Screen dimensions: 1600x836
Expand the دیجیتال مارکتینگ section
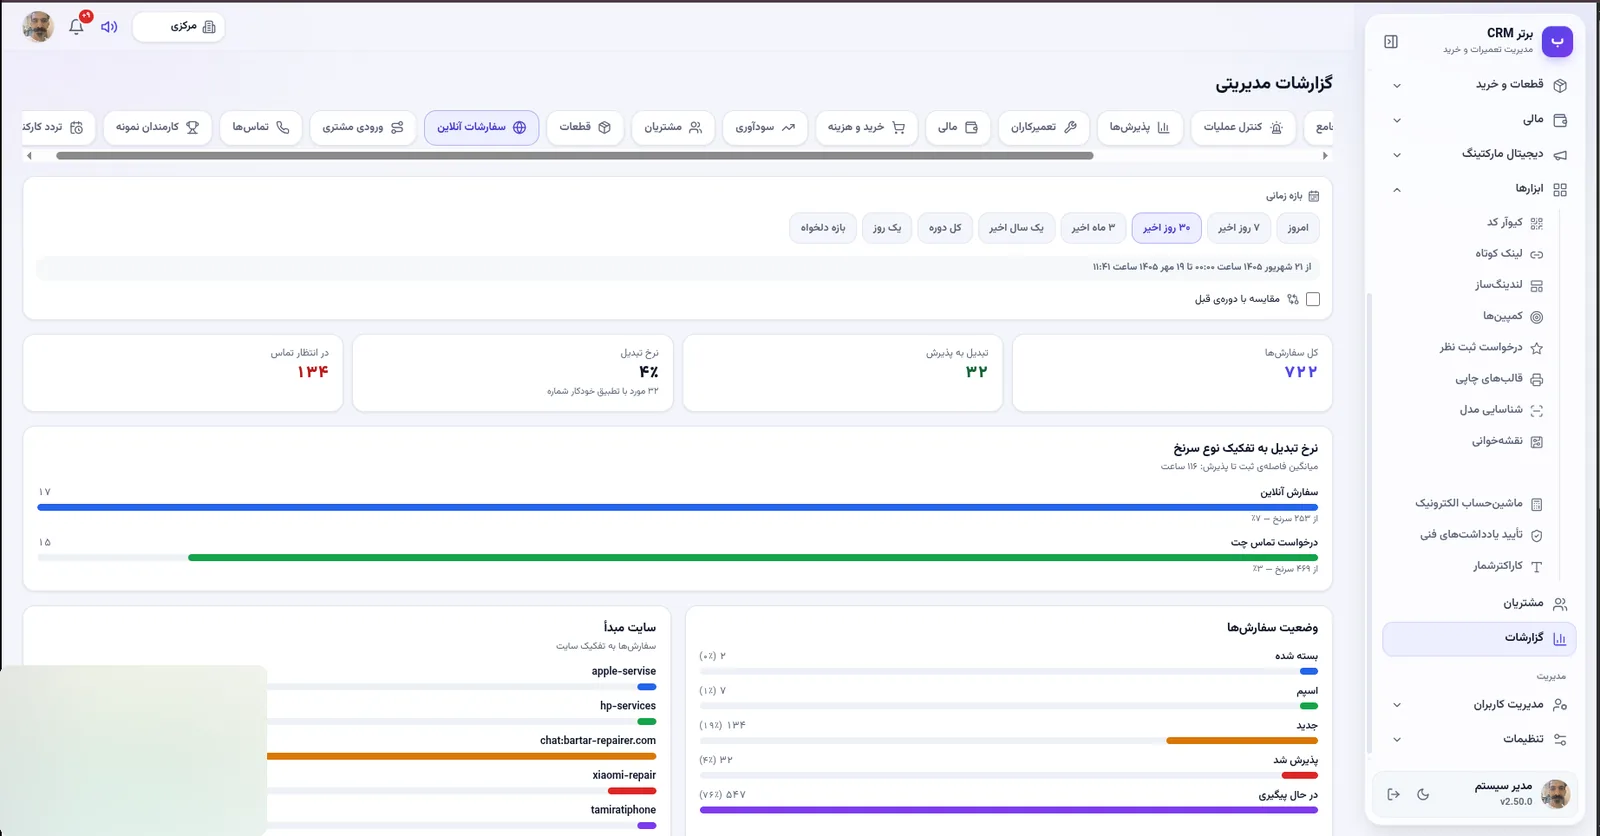point(1479,154)
